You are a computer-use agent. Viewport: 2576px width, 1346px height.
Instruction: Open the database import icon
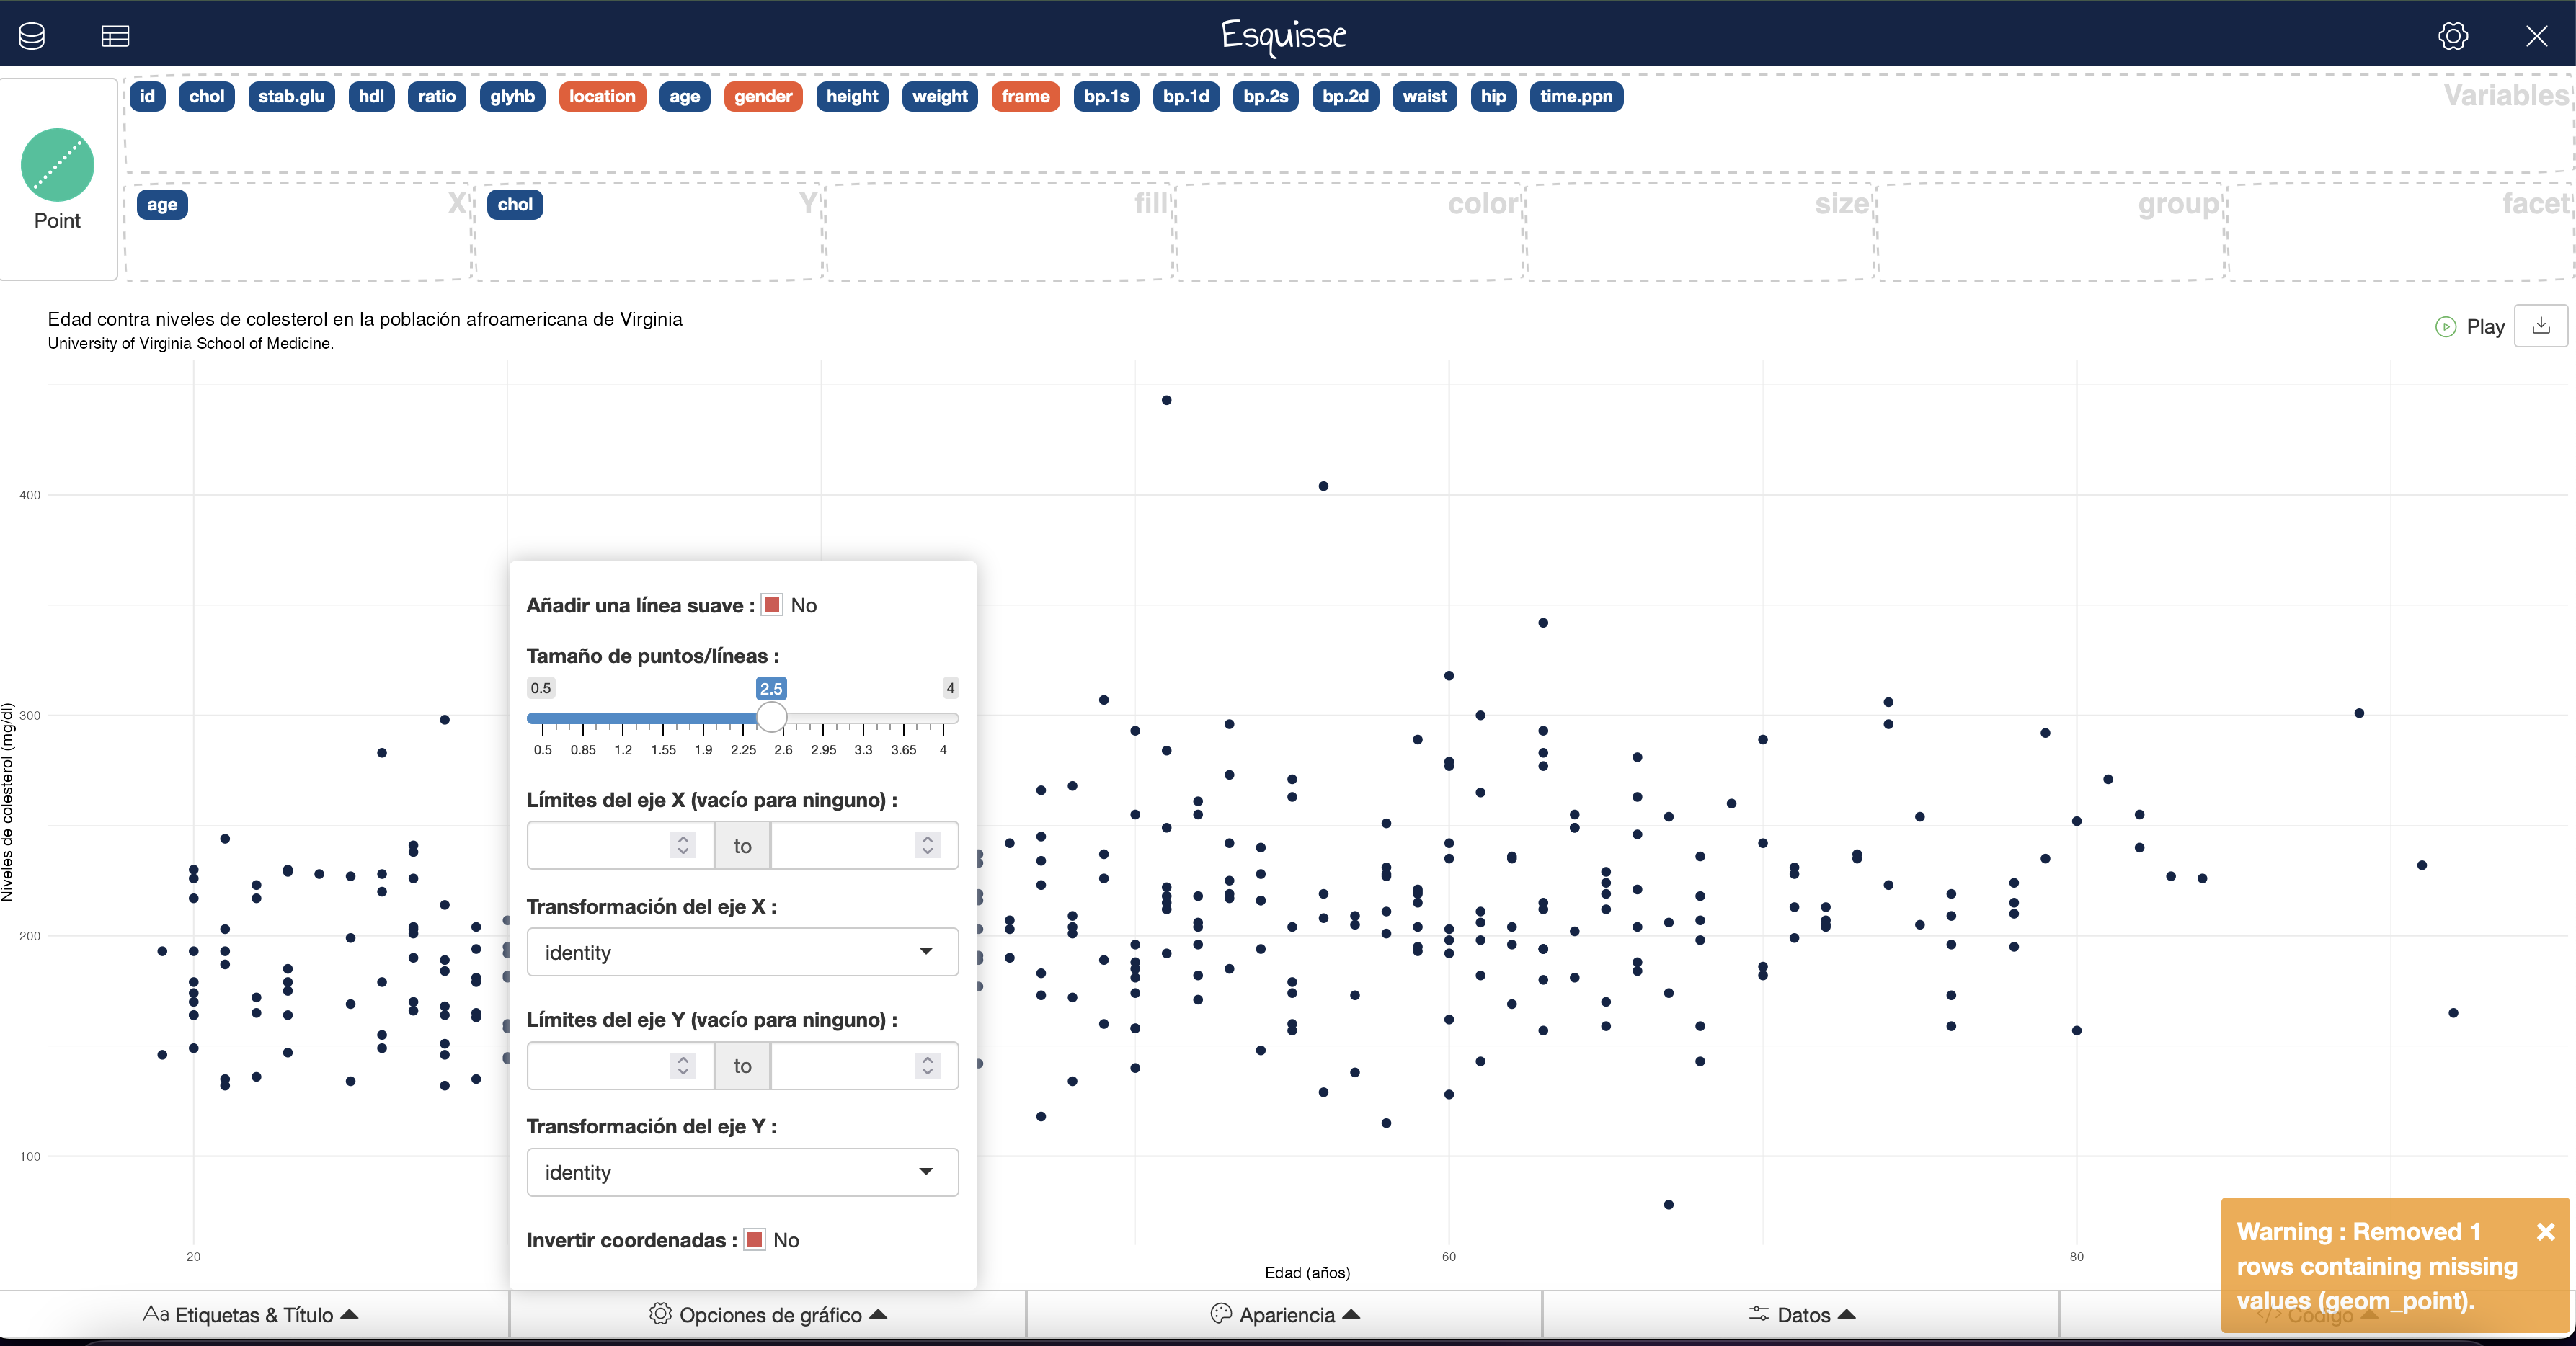(32, 37)
